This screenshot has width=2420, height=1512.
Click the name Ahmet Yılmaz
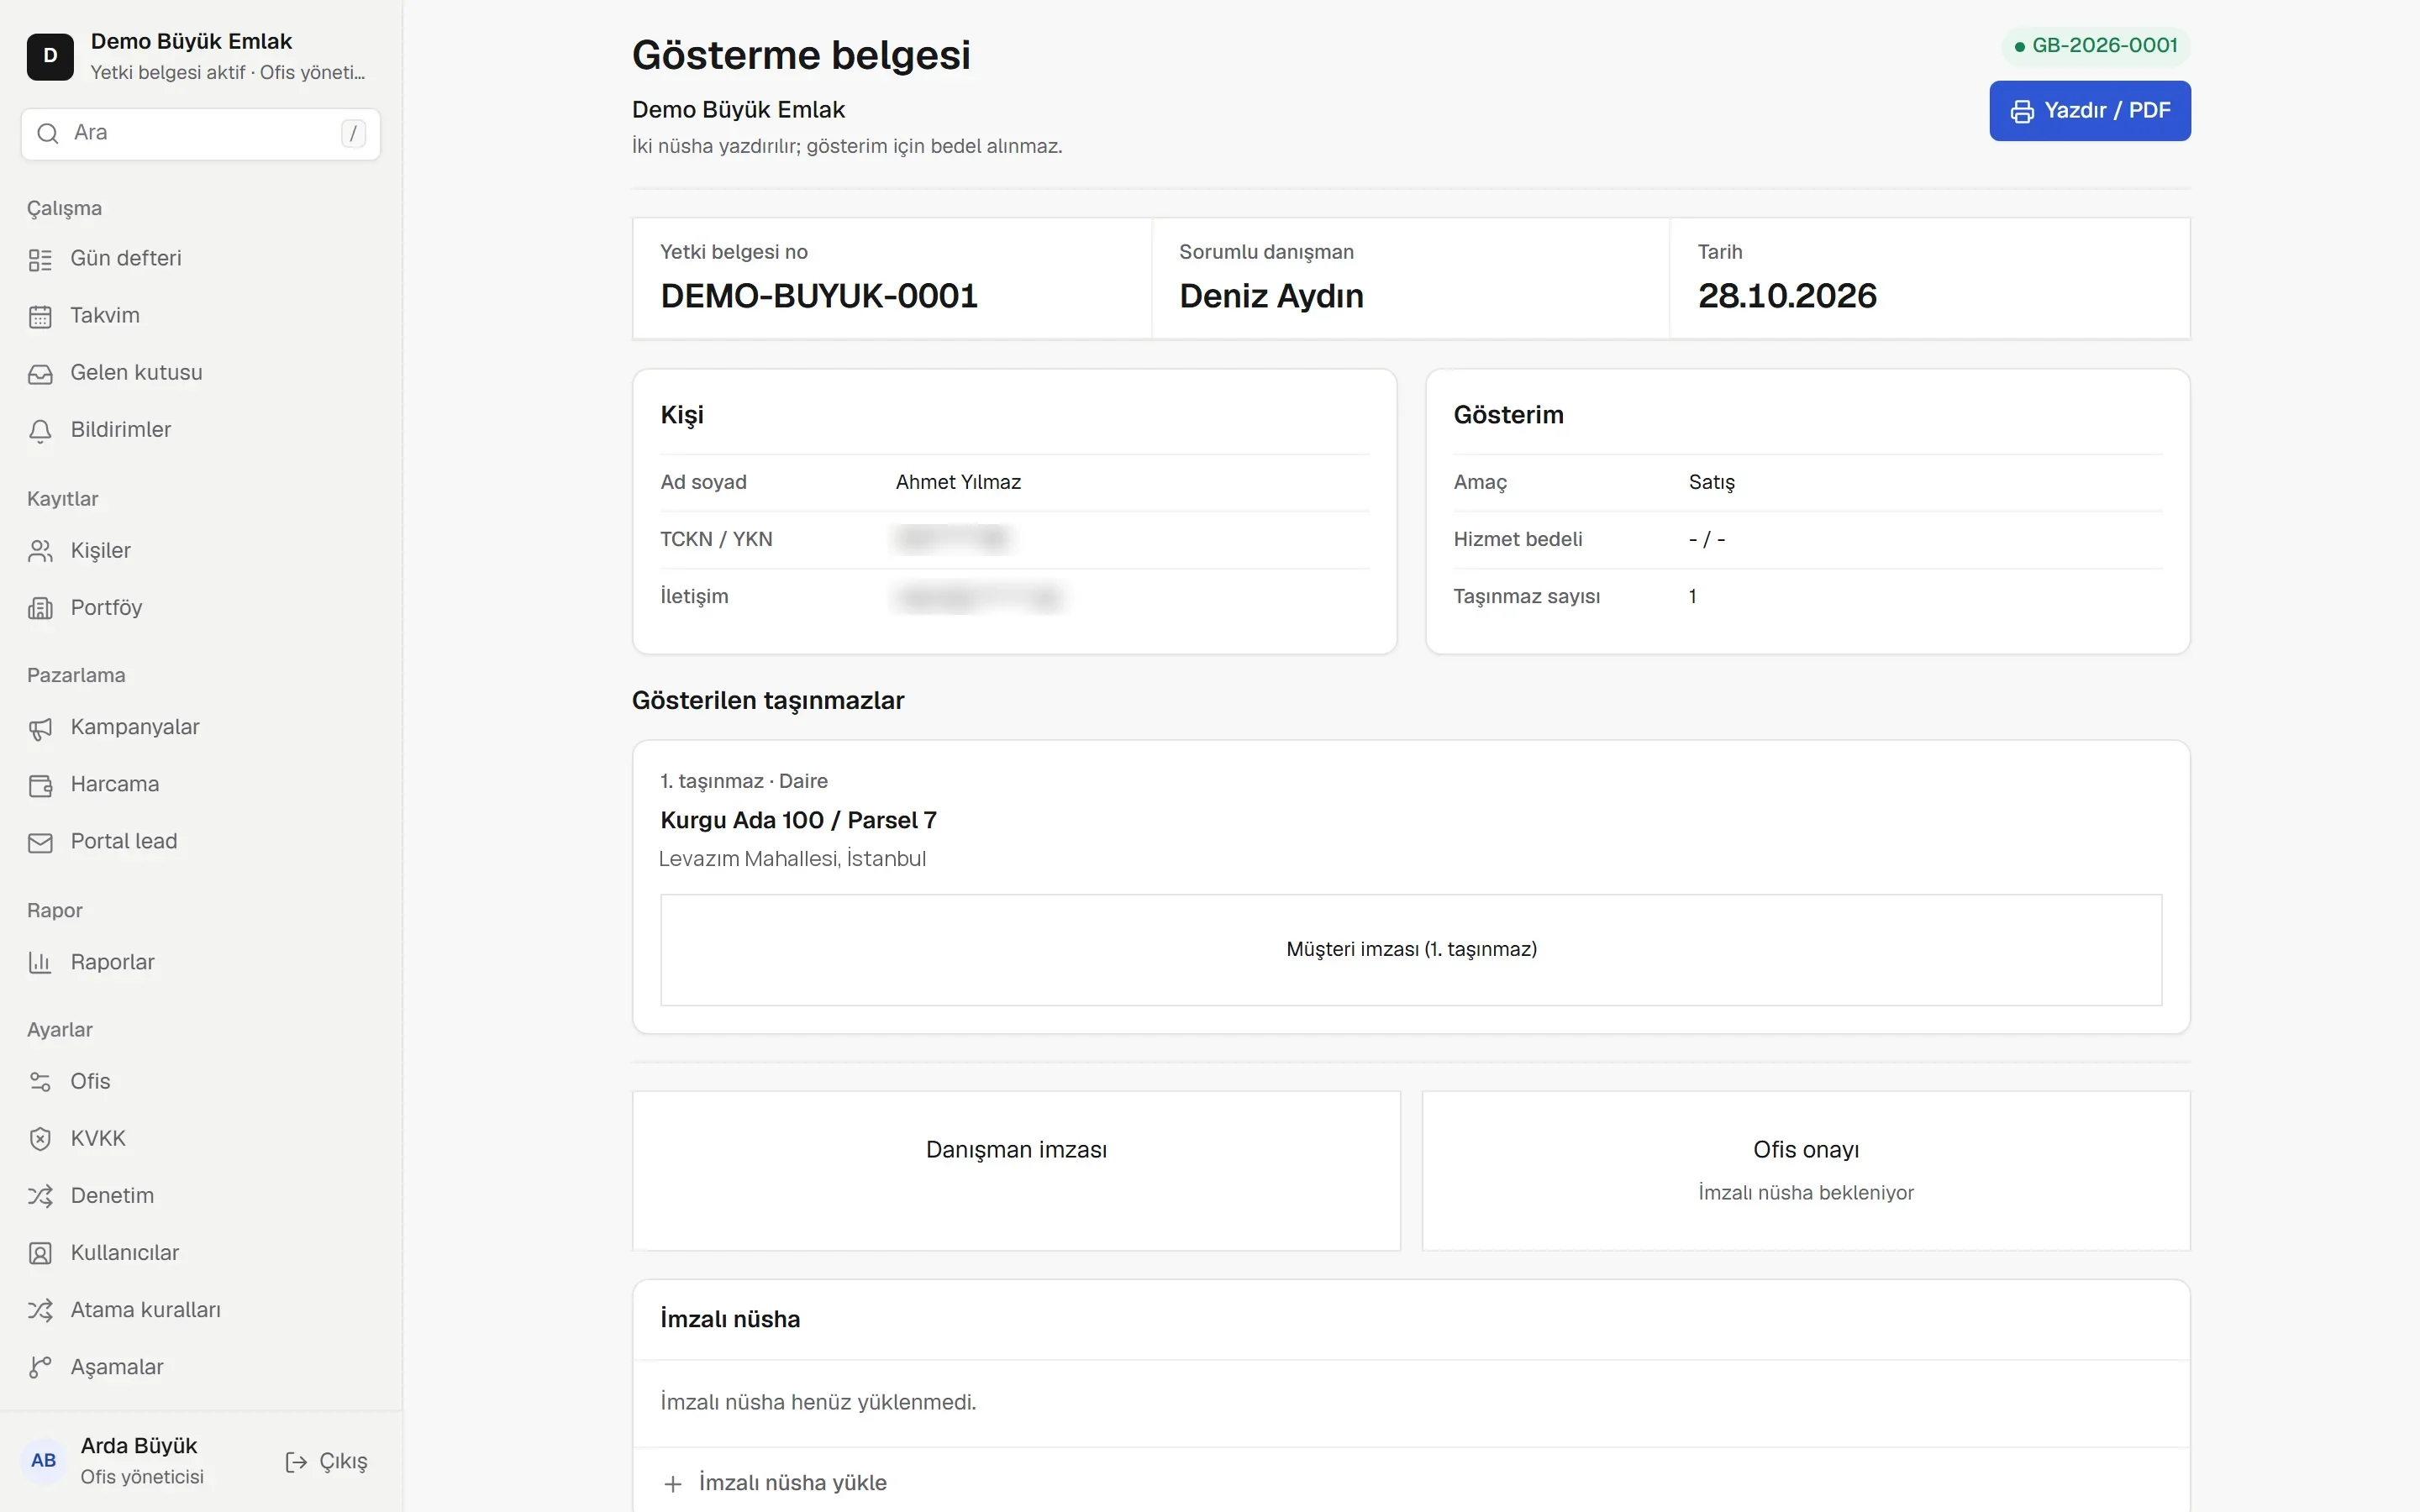[958, 482]
